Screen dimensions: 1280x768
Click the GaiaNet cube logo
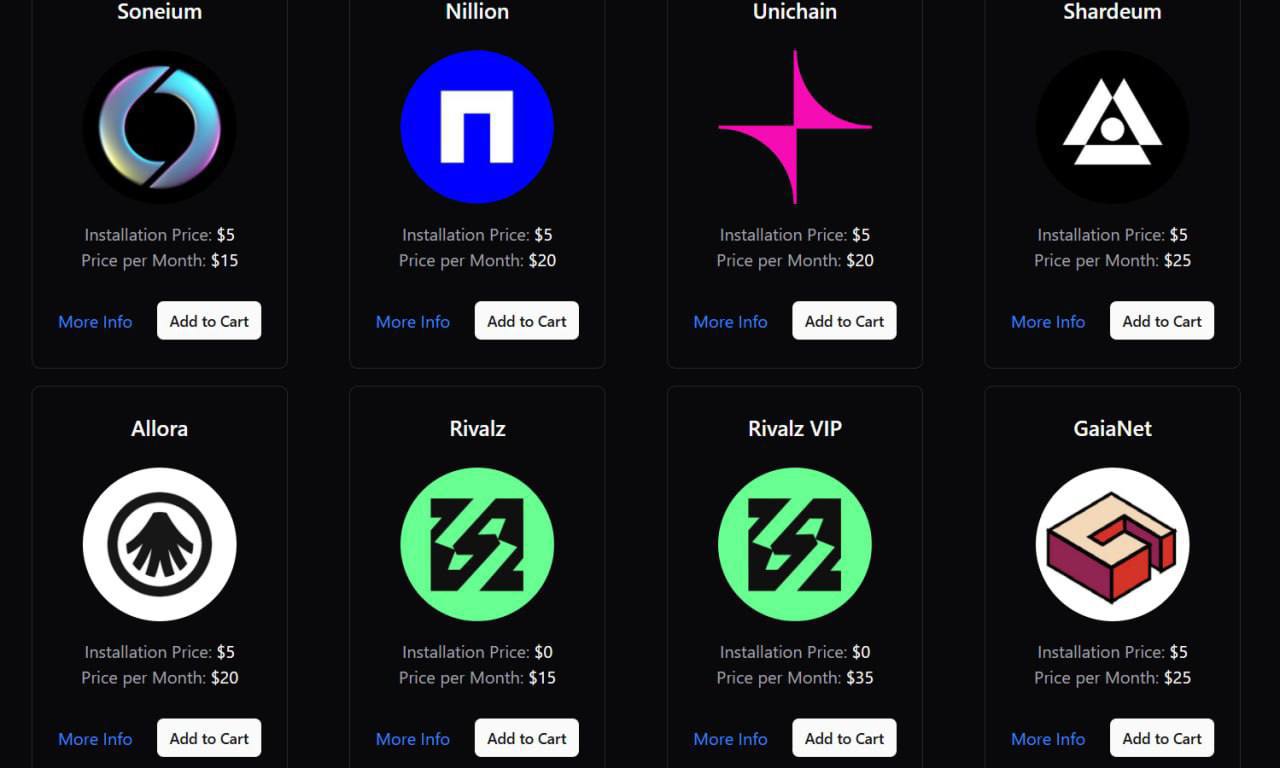tap(1112, 544)
